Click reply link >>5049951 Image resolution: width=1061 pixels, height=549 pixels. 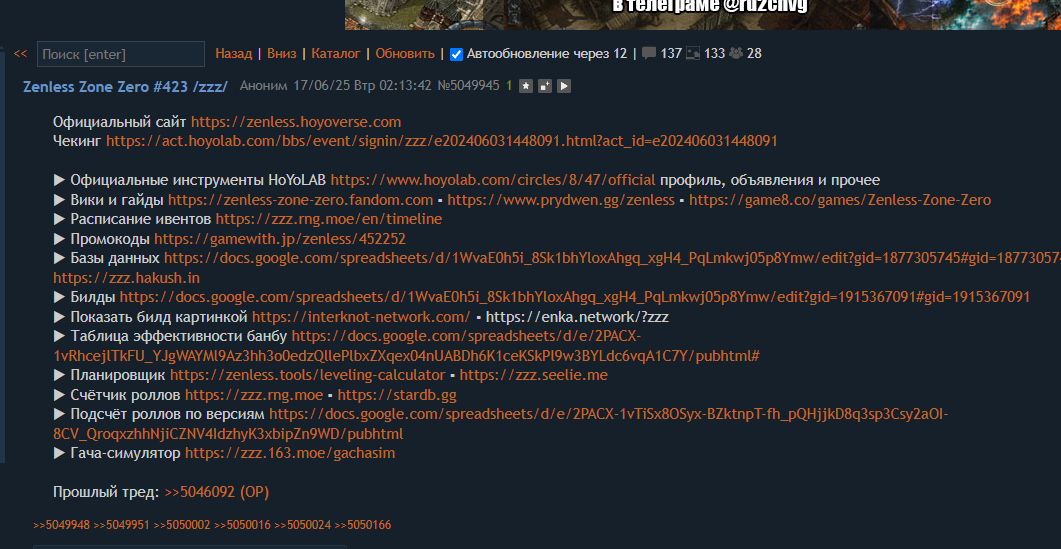pos(122,525)
